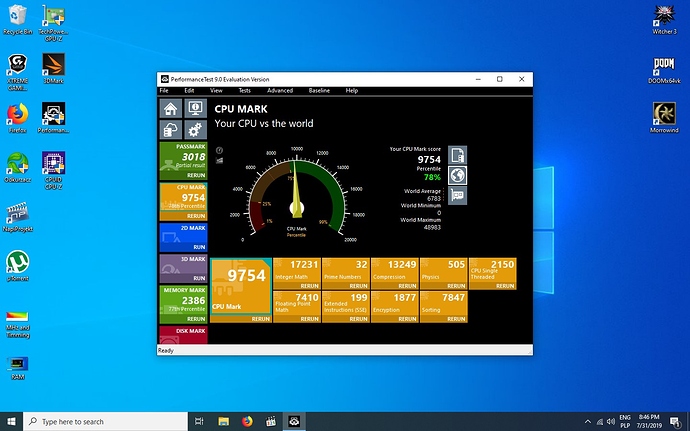Open the System Information monitor icon

tap(195, 108)
